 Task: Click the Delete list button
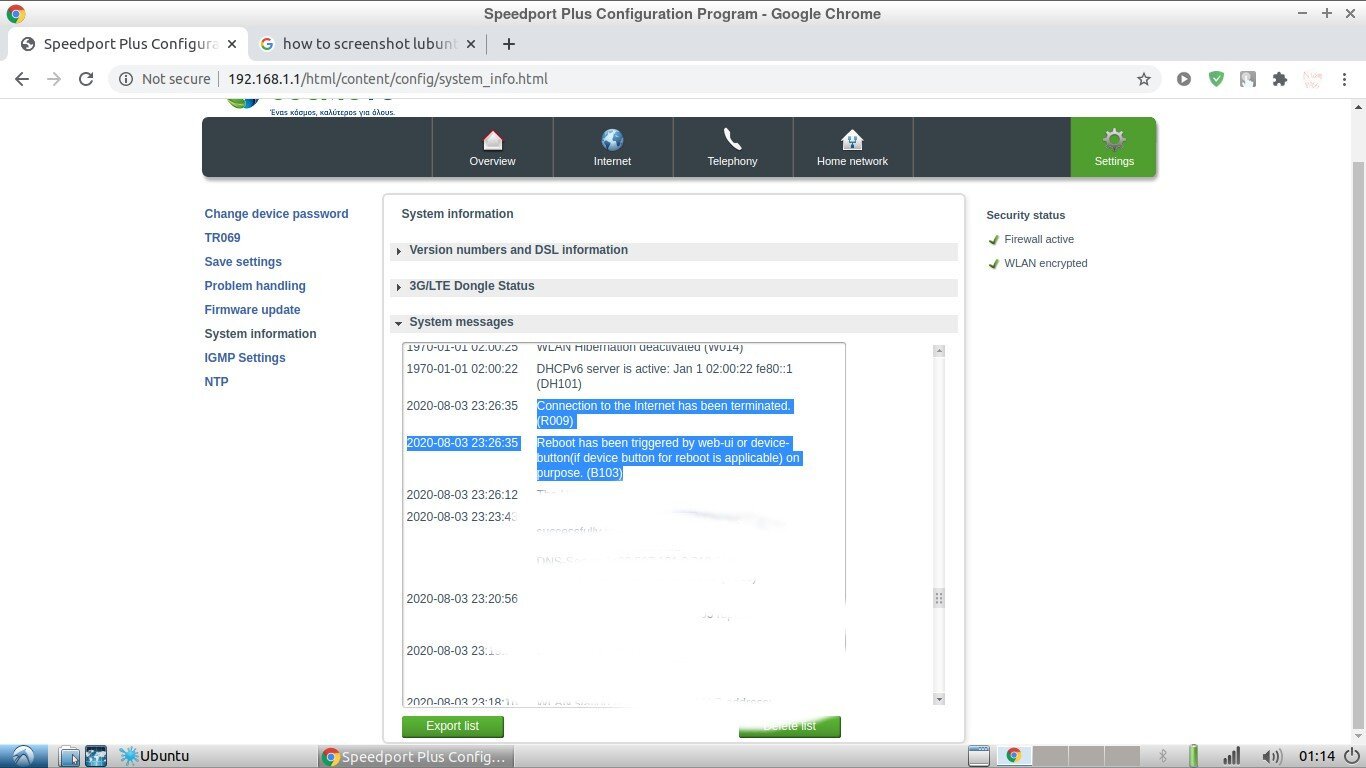[789, 726]
